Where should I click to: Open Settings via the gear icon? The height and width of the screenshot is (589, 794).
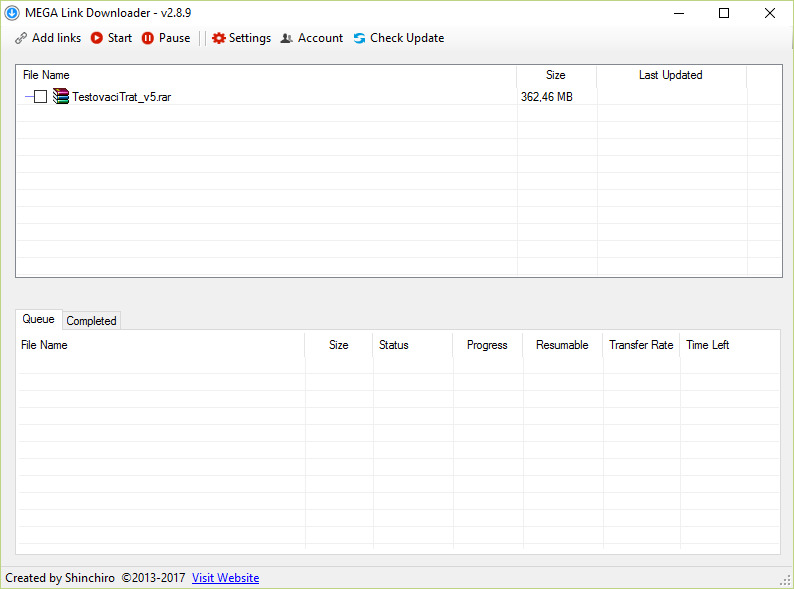click(218, 38)
